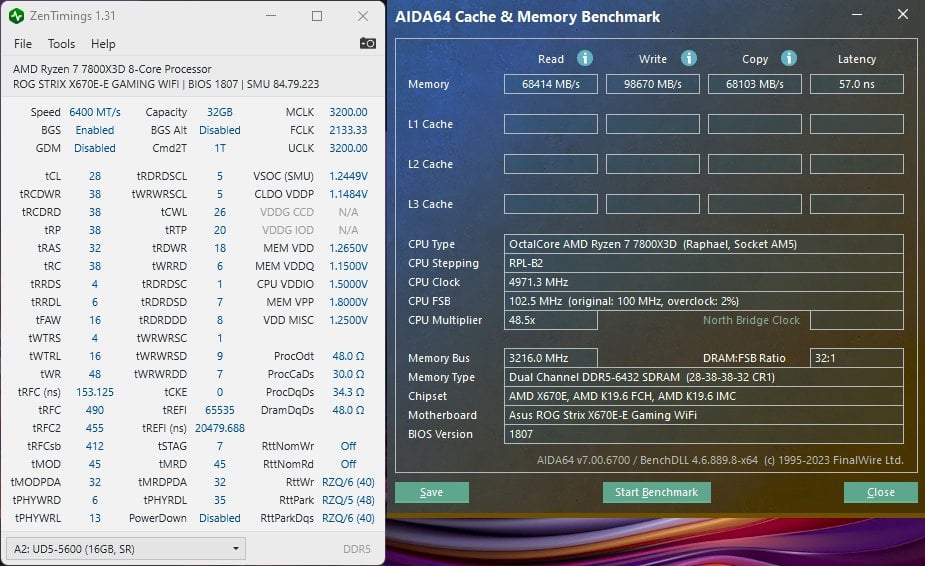Click the BGS value Enabled

click(94, 130)
